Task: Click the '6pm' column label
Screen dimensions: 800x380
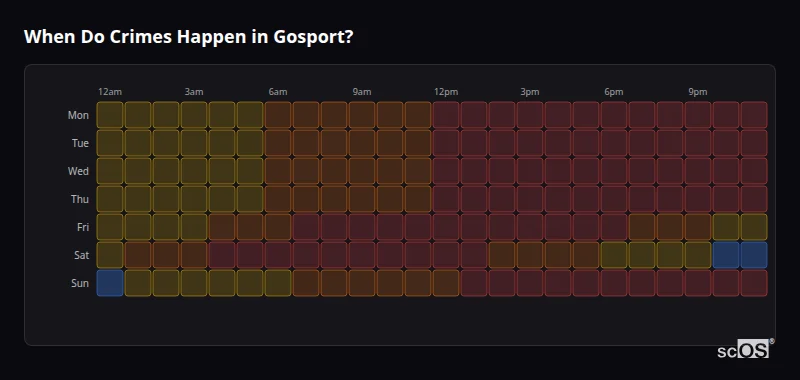Action: (614, 92)
